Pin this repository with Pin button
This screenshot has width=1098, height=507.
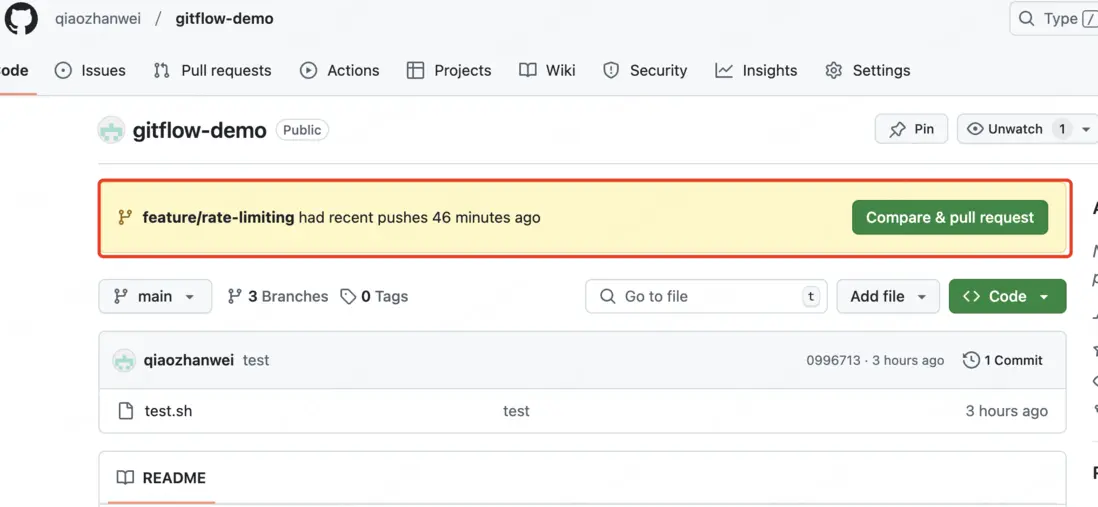click(x=911, y=129)
